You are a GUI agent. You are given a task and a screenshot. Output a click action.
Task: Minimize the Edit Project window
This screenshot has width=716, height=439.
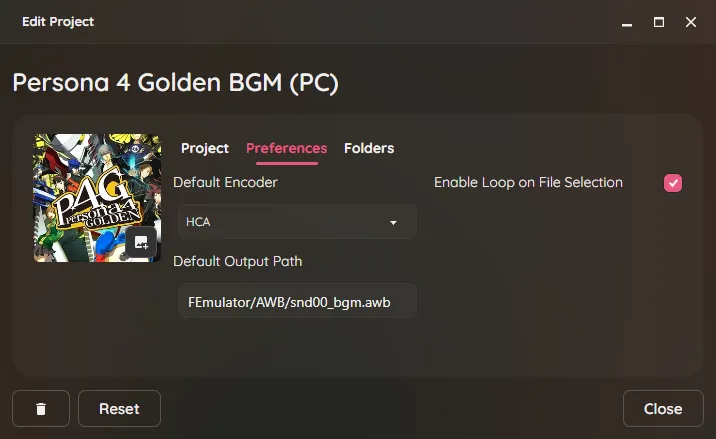[627, 22]
